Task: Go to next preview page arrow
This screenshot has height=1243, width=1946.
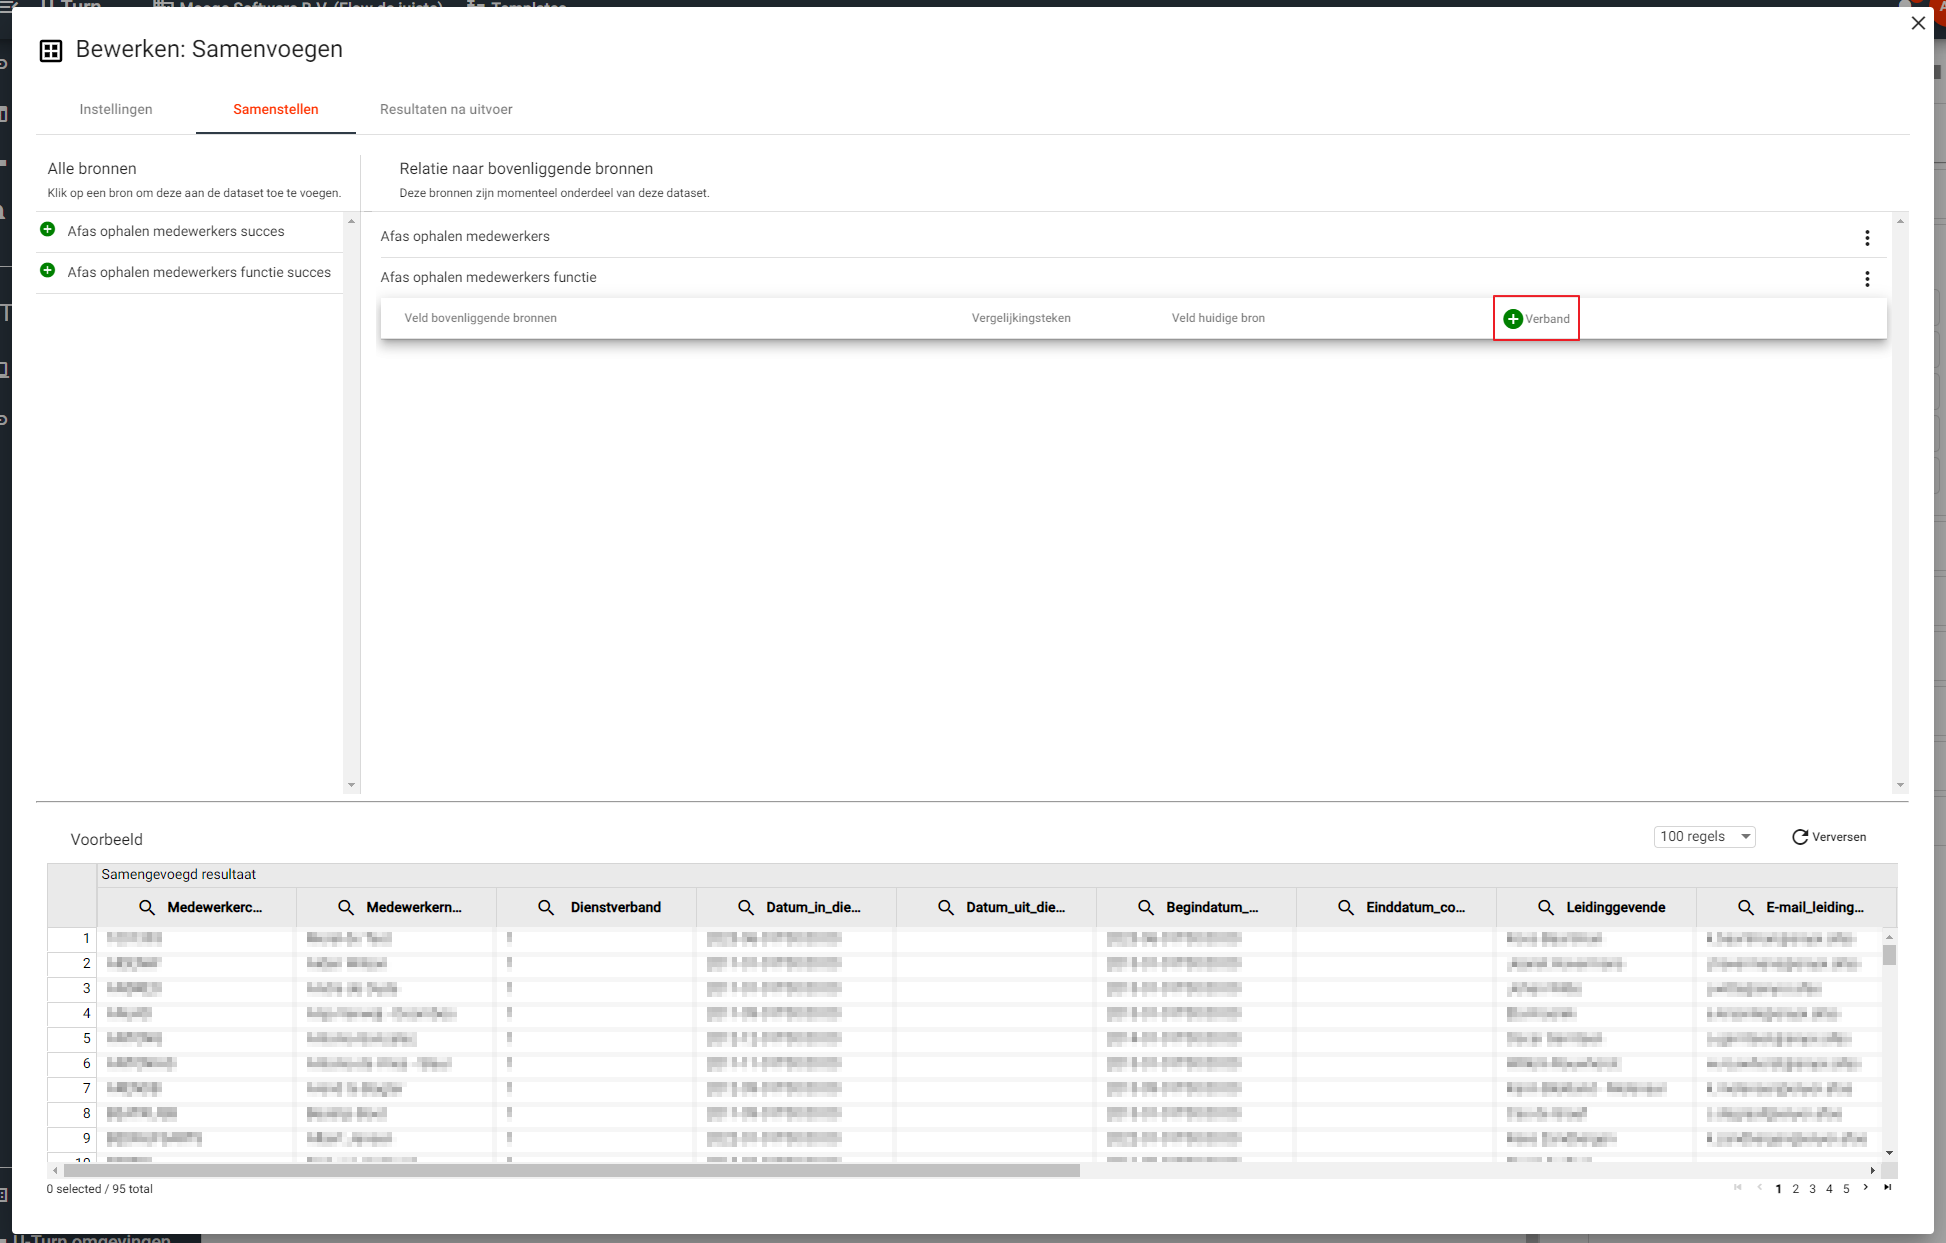Action: click(x=1865, y=1188)
